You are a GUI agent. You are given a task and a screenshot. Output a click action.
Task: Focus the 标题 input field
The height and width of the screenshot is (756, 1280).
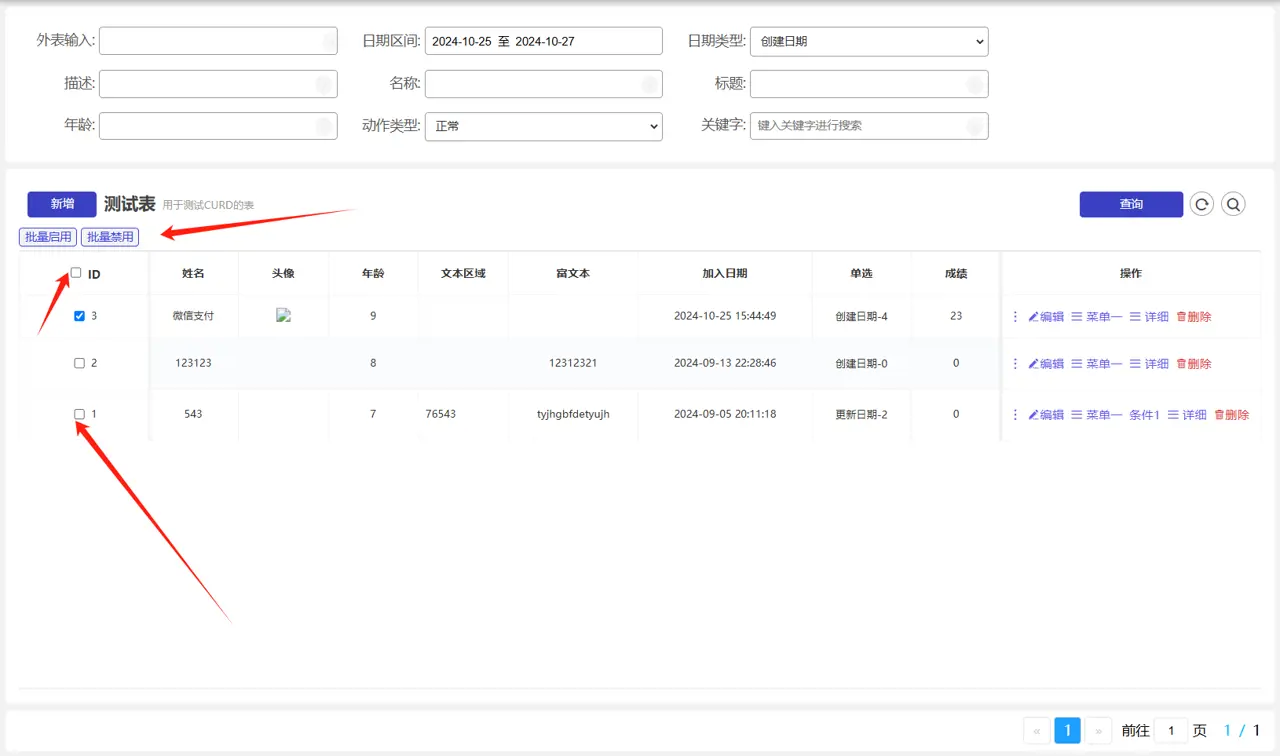pos(869,84)
